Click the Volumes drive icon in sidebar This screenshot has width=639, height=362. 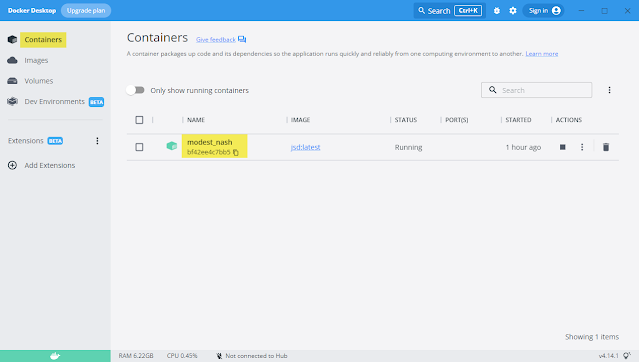[x=12, y=81]
